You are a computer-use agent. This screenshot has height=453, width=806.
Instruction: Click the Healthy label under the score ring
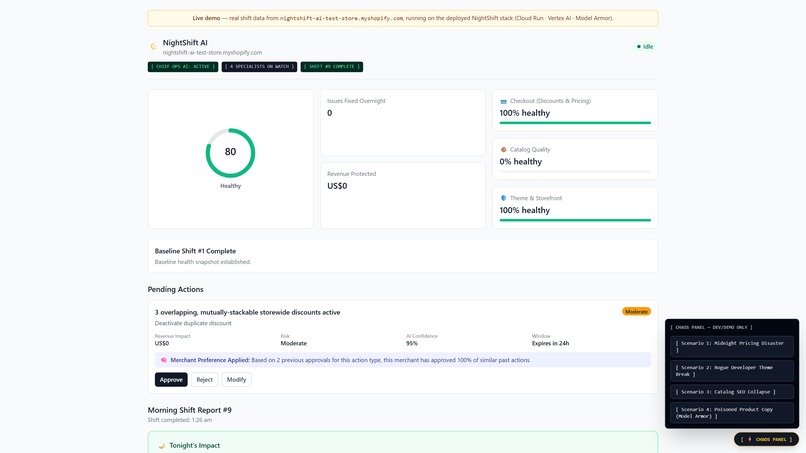tap(230, 186)
